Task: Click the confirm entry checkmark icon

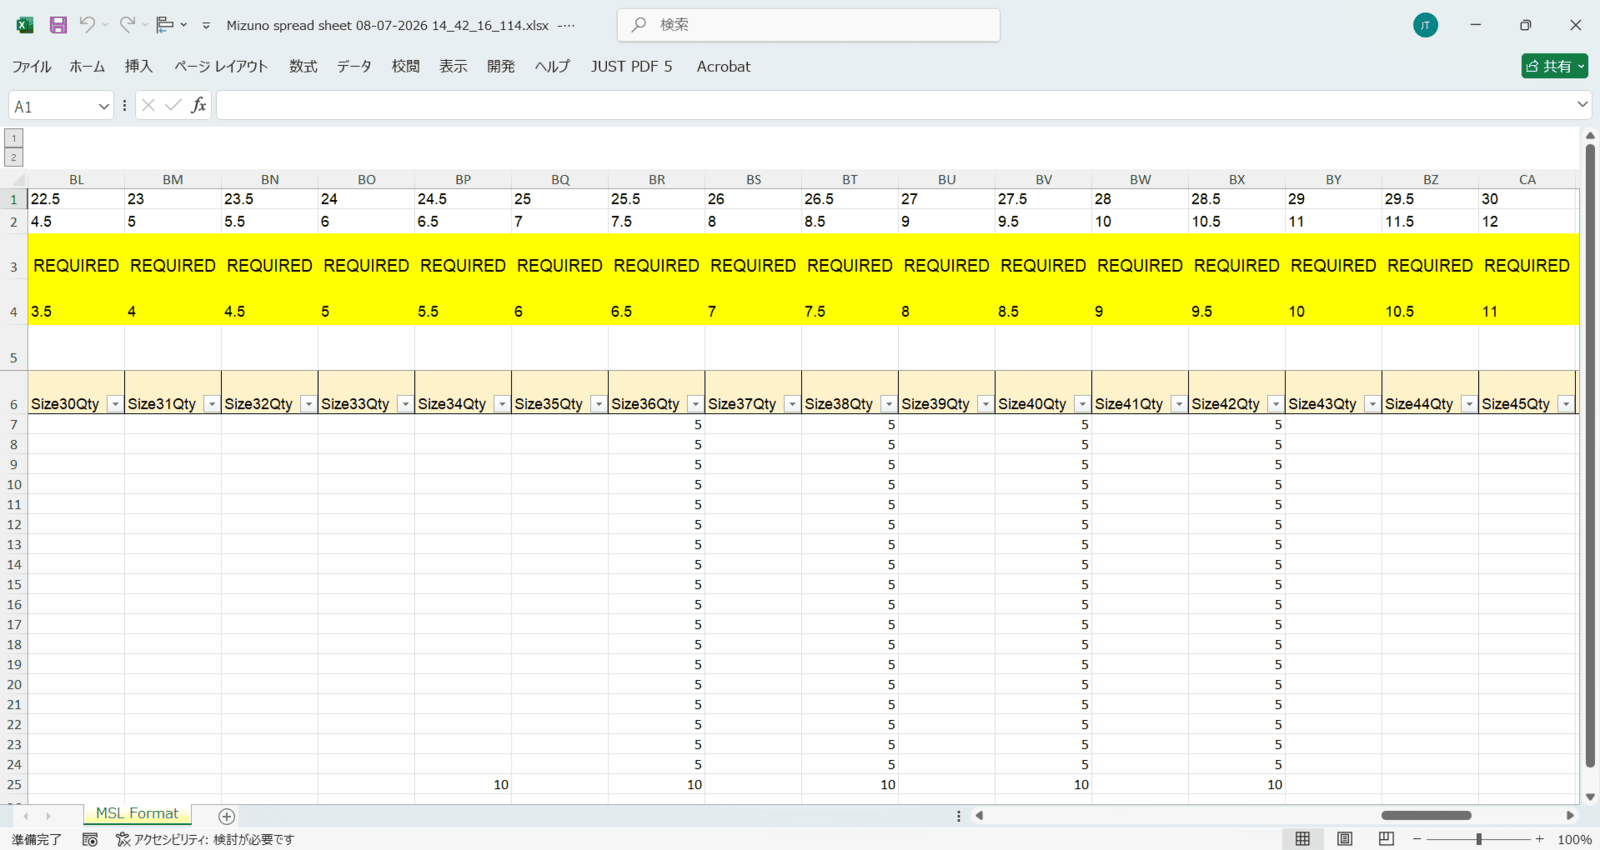Action: (173, 105)
